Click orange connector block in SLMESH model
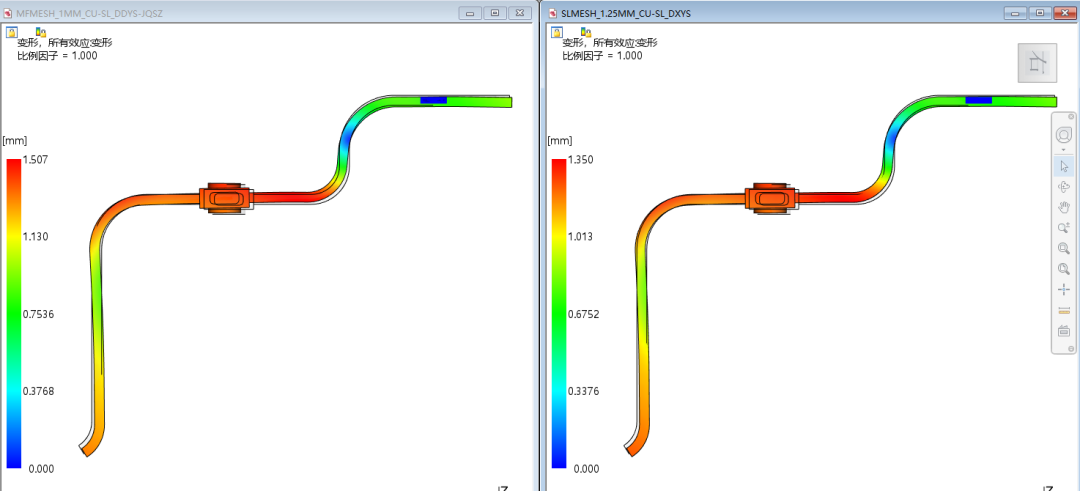The width and height of the screenshot is (1080, 491). coord(771,198)
